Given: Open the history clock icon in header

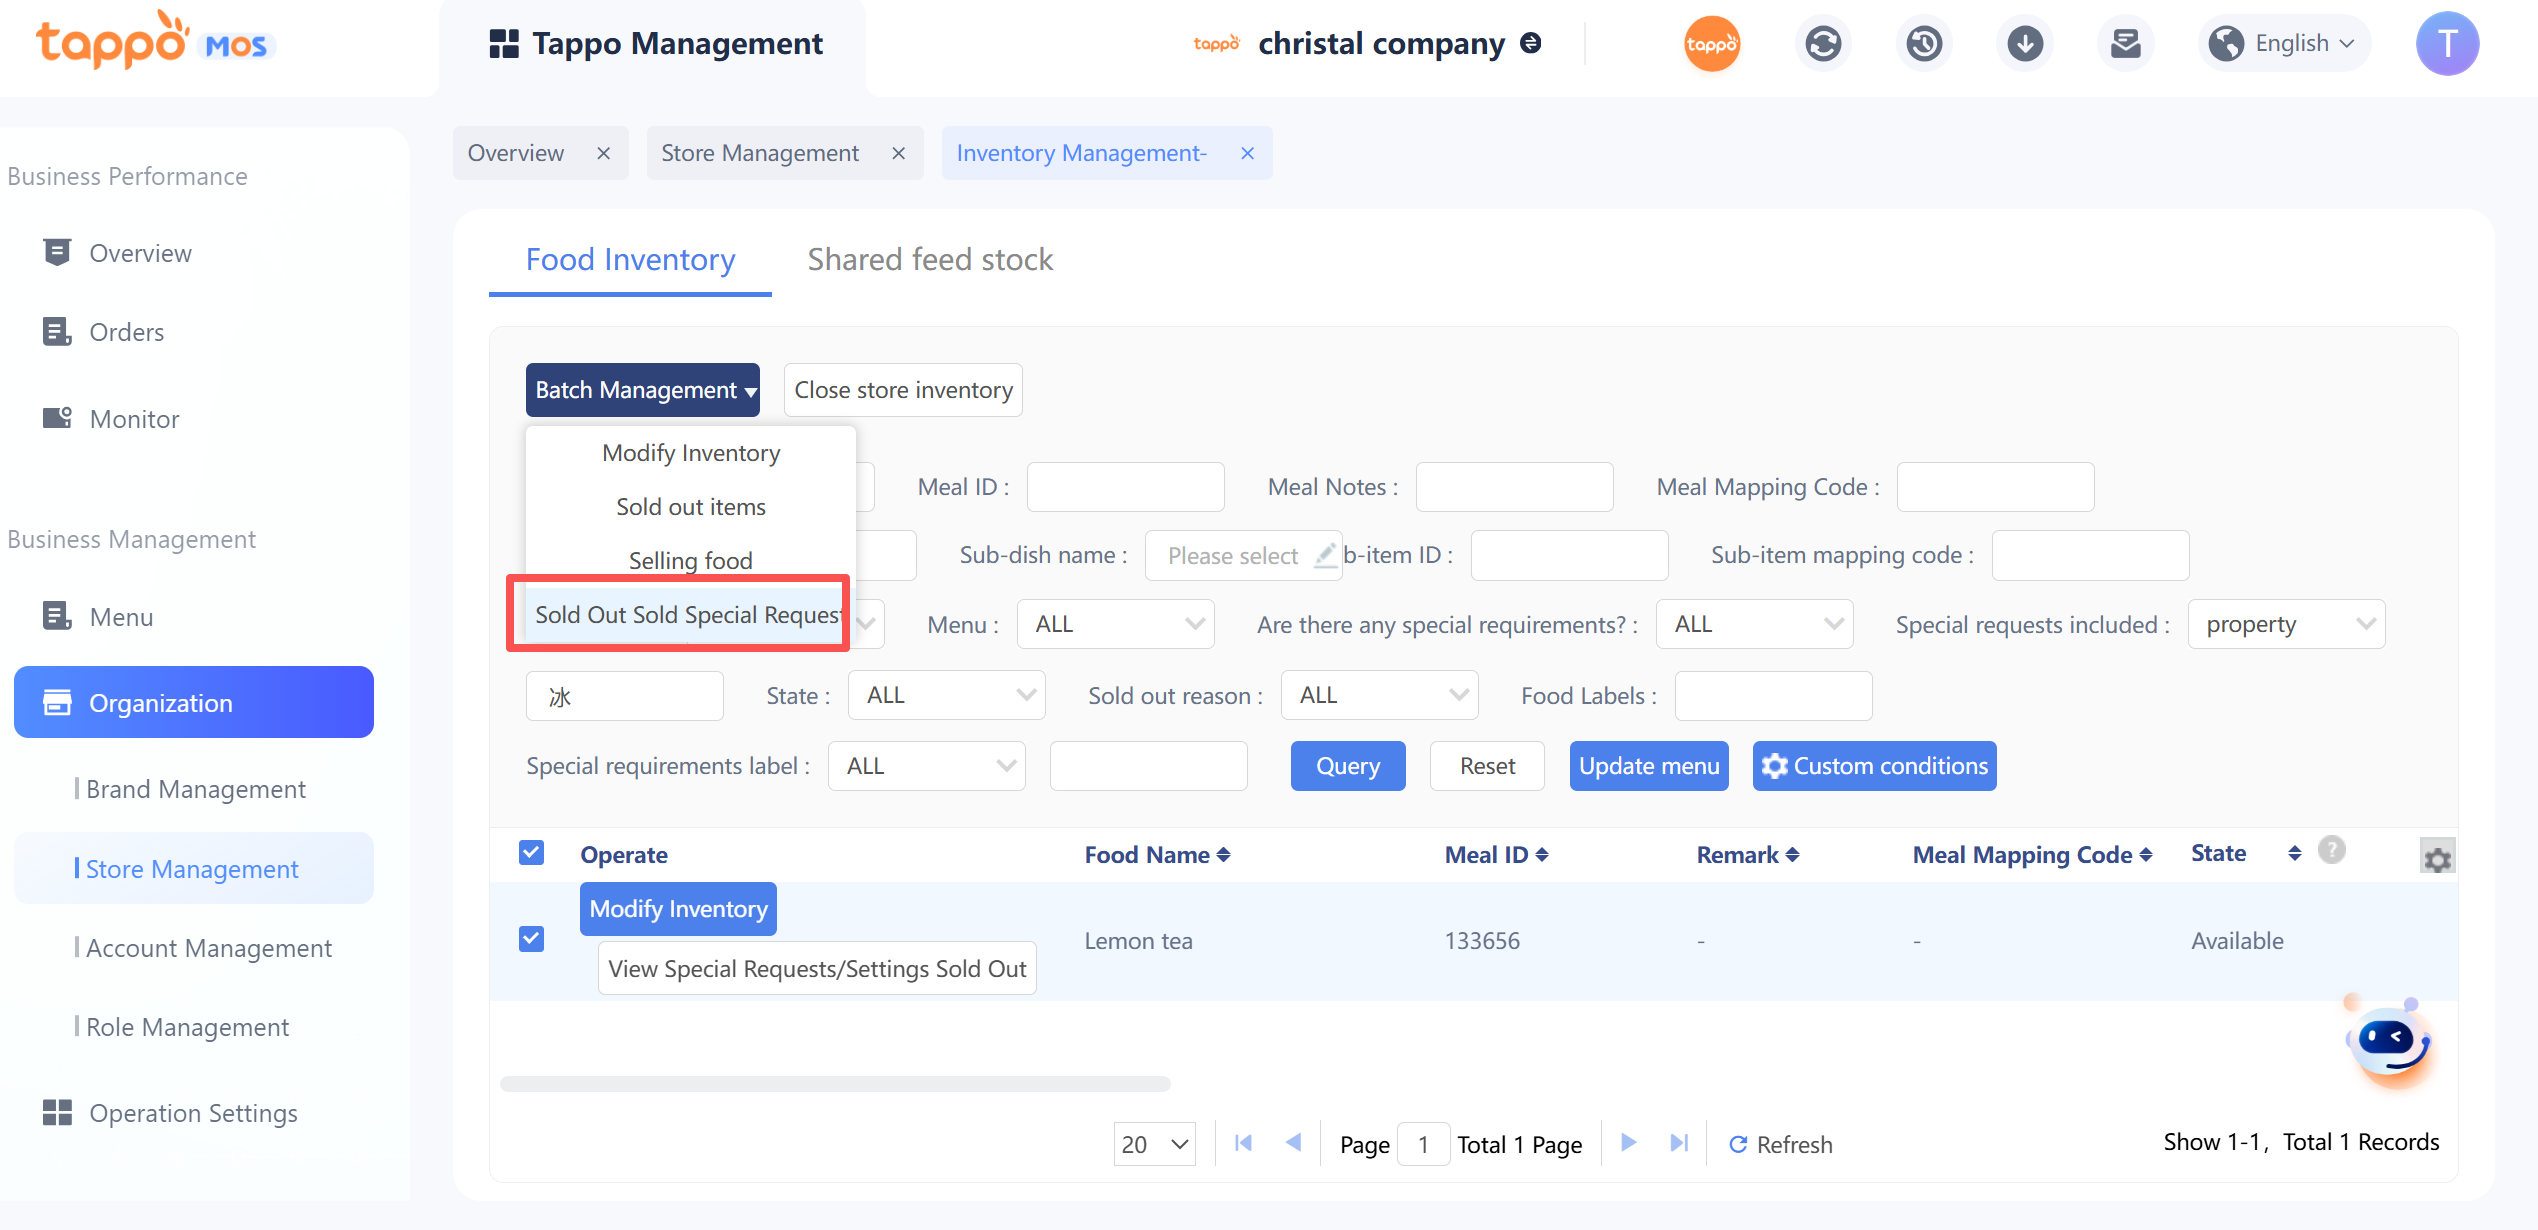Looking at the screenshot, I should point(1924,44).
